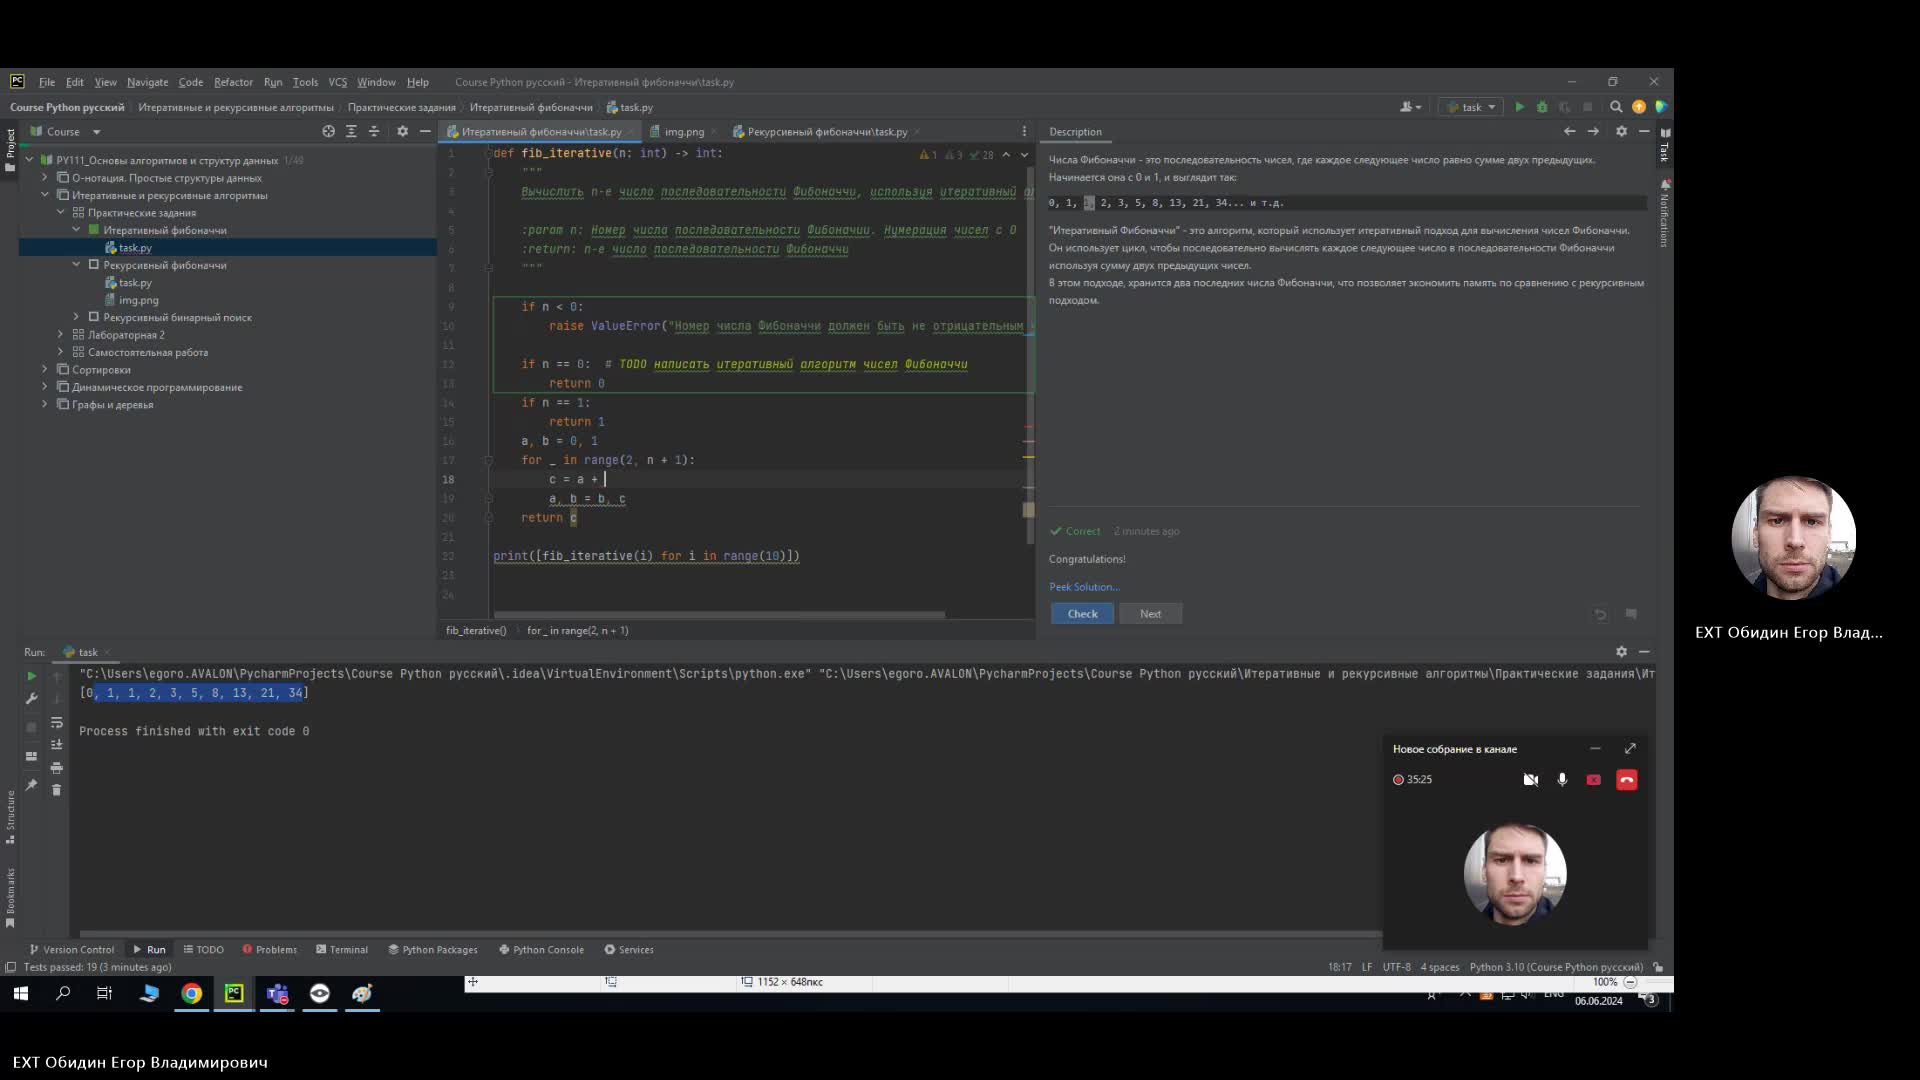Open PyCharm from Windows taskbar
This screenshot has height=1080, width=1920.
[234, 993]
